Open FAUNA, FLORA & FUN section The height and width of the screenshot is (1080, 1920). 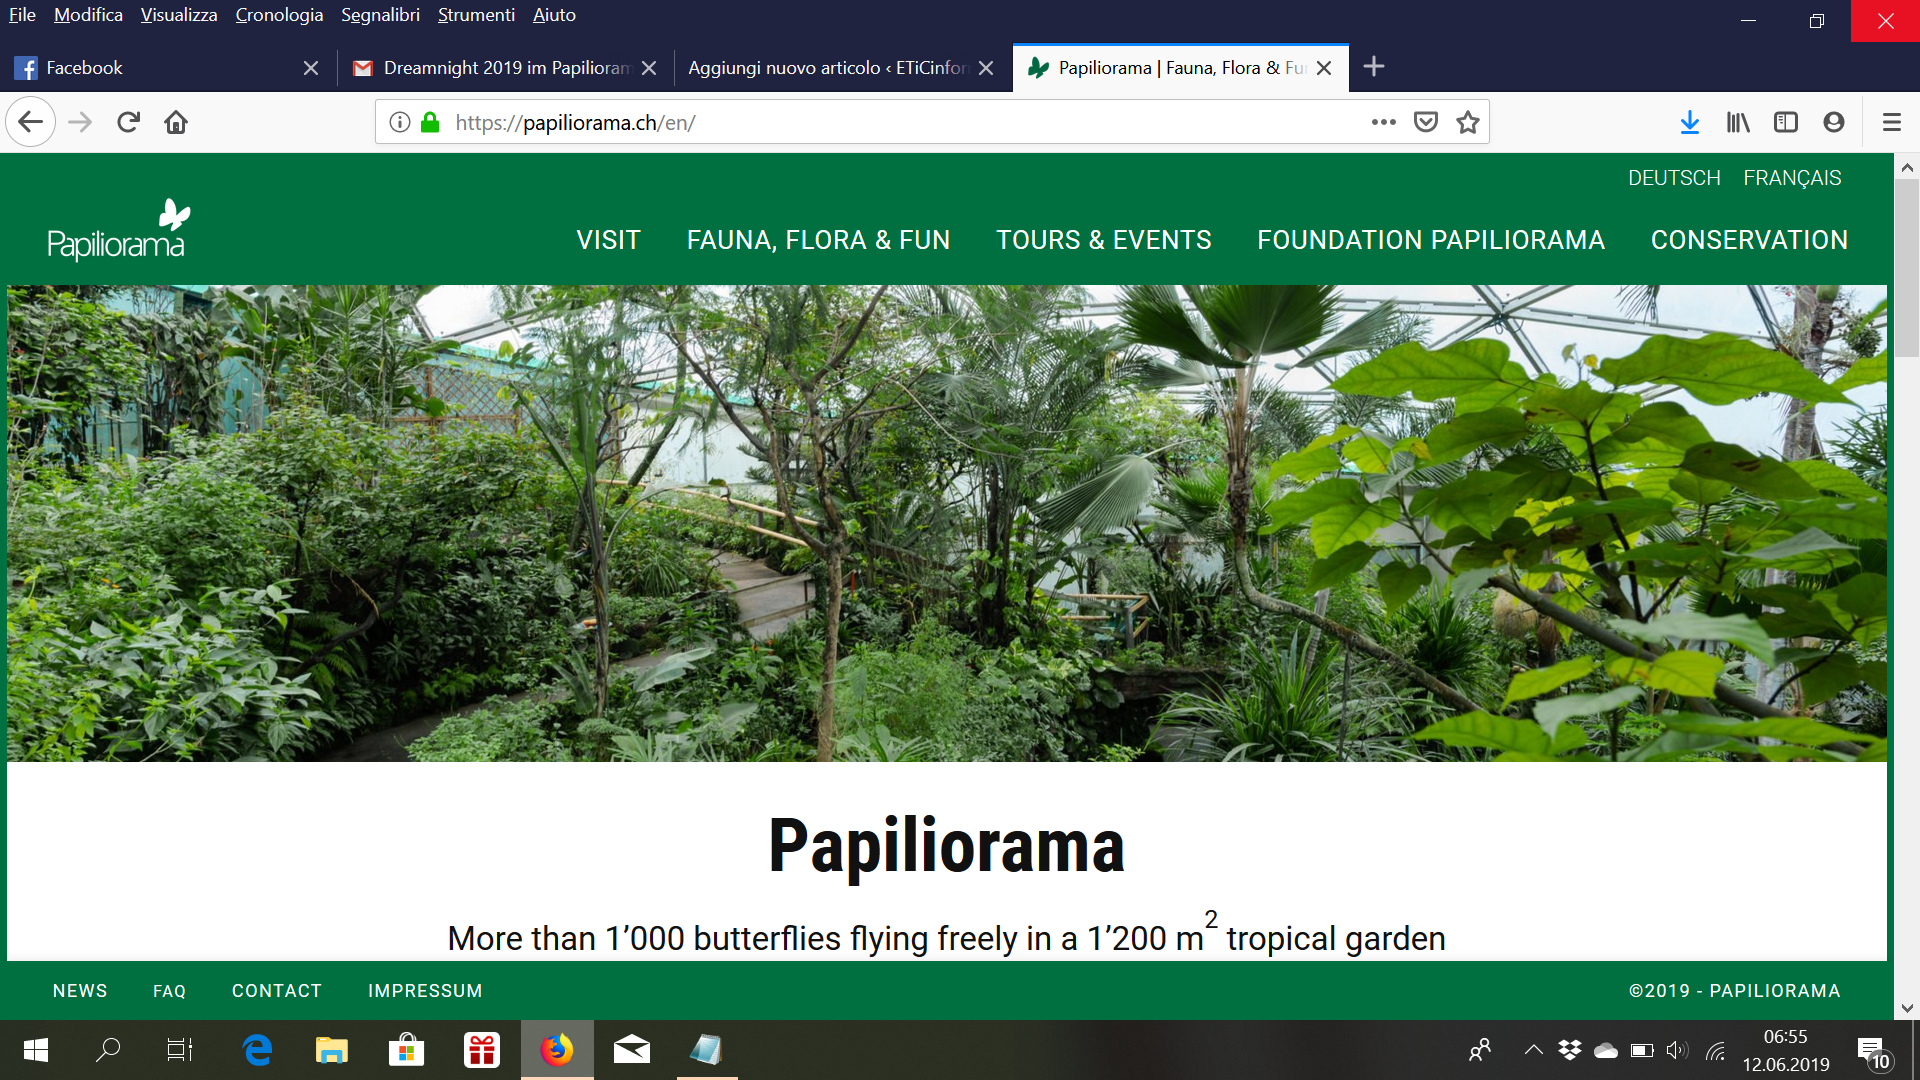(x=818, y=240)
